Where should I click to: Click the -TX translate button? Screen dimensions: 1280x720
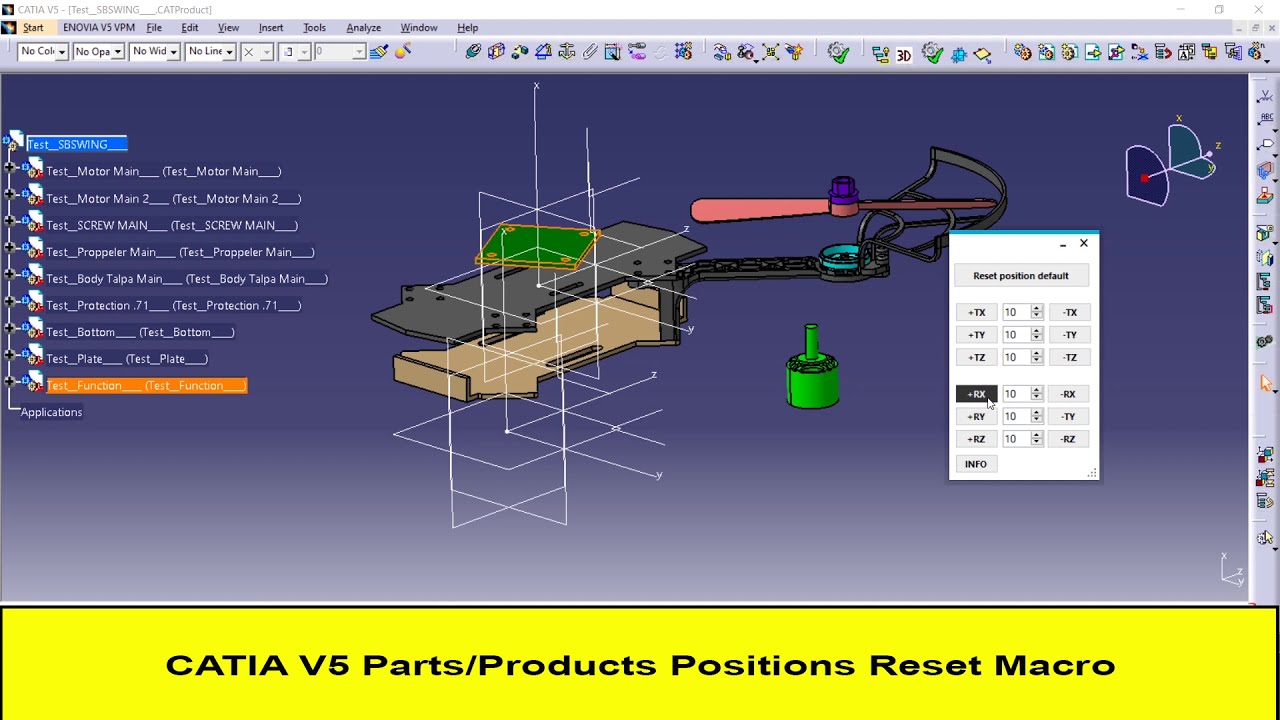point(1070,313)
